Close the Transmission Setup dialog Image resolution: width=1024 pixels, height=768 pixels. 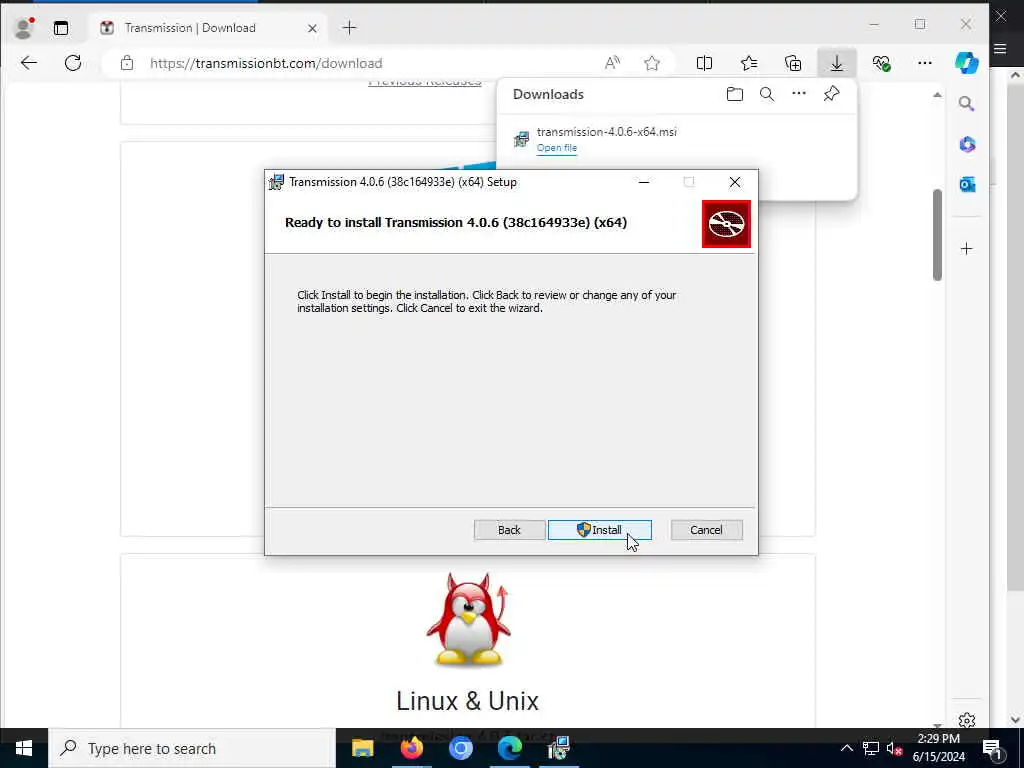(735, 182)
